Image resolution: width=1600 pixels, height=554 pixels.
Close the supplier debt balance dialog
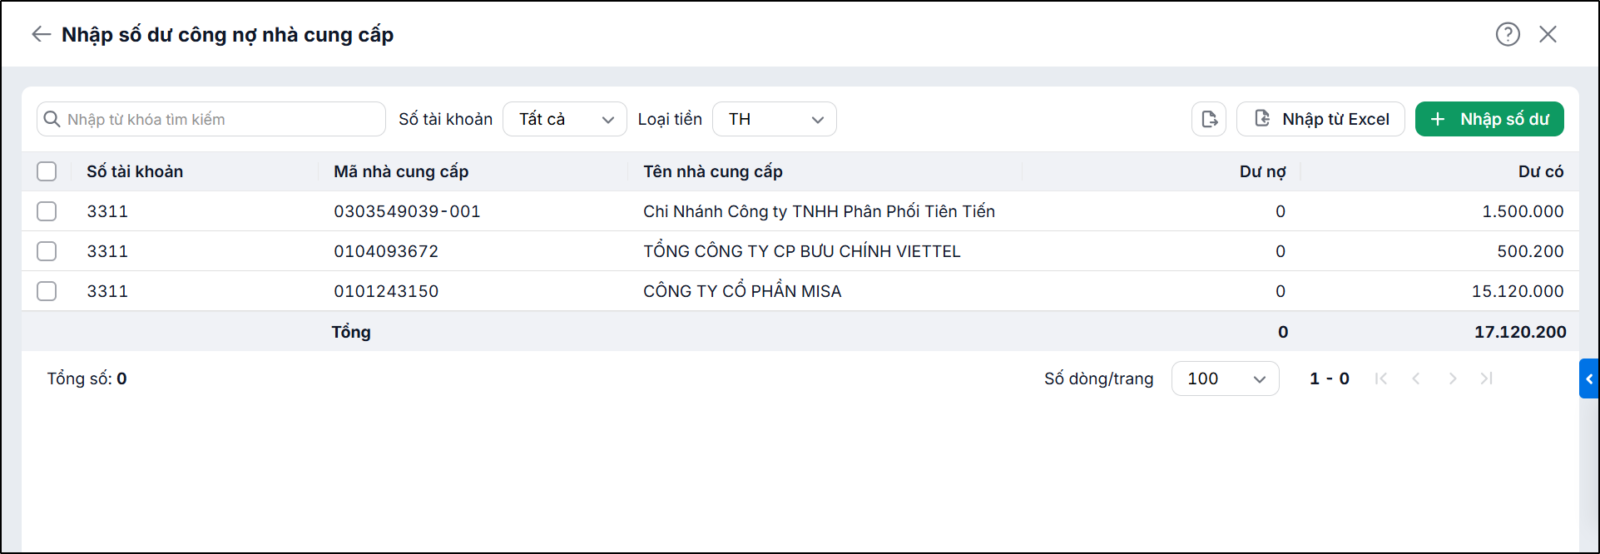click(1548, 34)
